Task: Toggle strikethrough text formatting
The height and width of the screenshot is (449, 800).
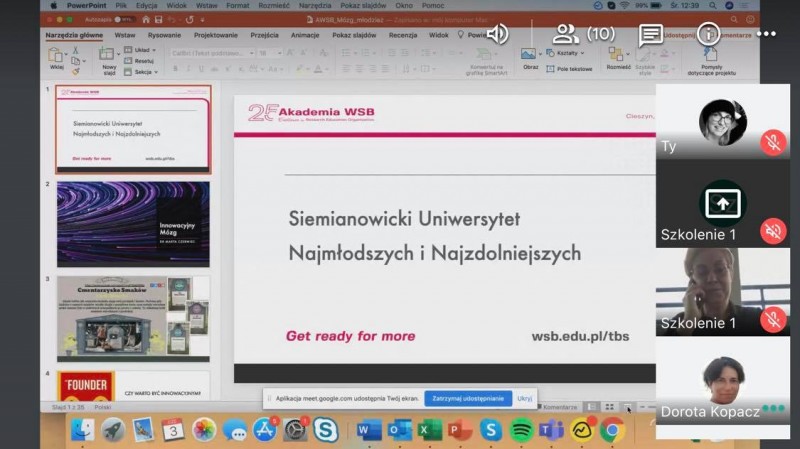Action: coord(215,68)
